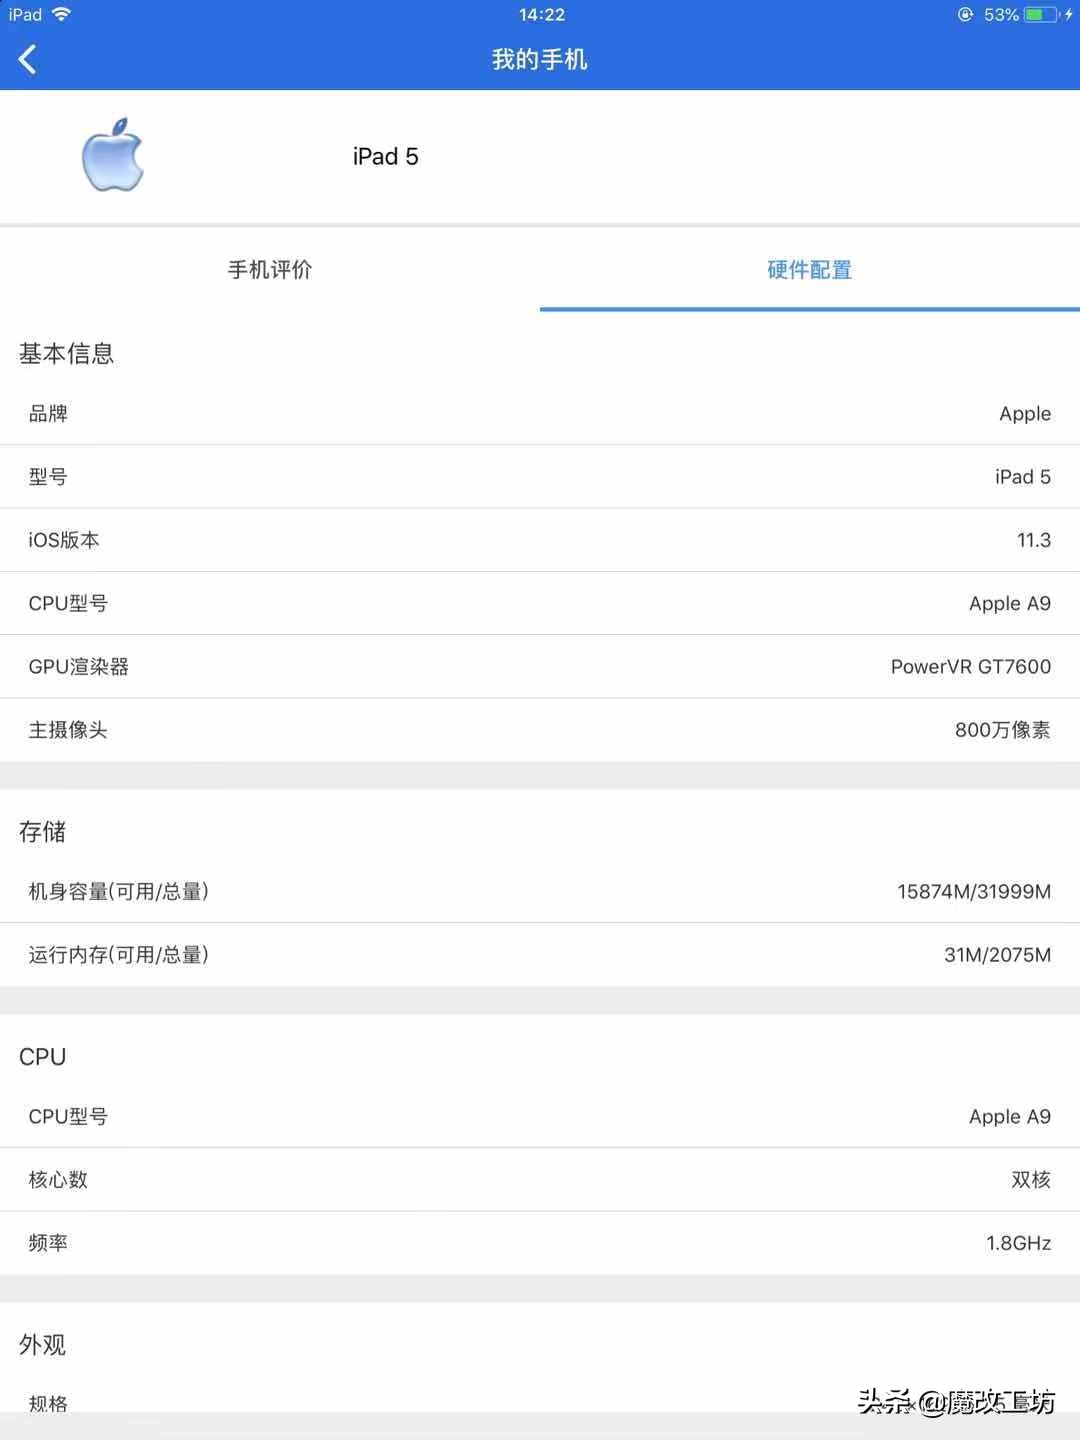The height and width of the screenshot is (1440, 1080).
Task: Tap the 机身容量 storage row
Action: pyautogui.click(x=540, y=891)
